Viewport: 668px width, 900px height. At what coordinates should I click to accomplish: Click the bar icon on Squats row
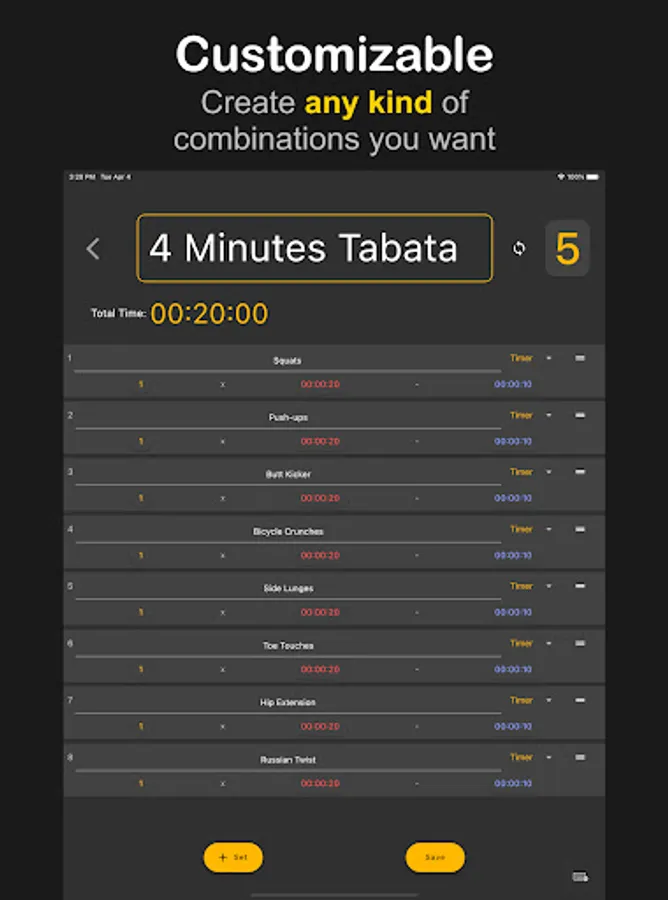tap(580, 358)
